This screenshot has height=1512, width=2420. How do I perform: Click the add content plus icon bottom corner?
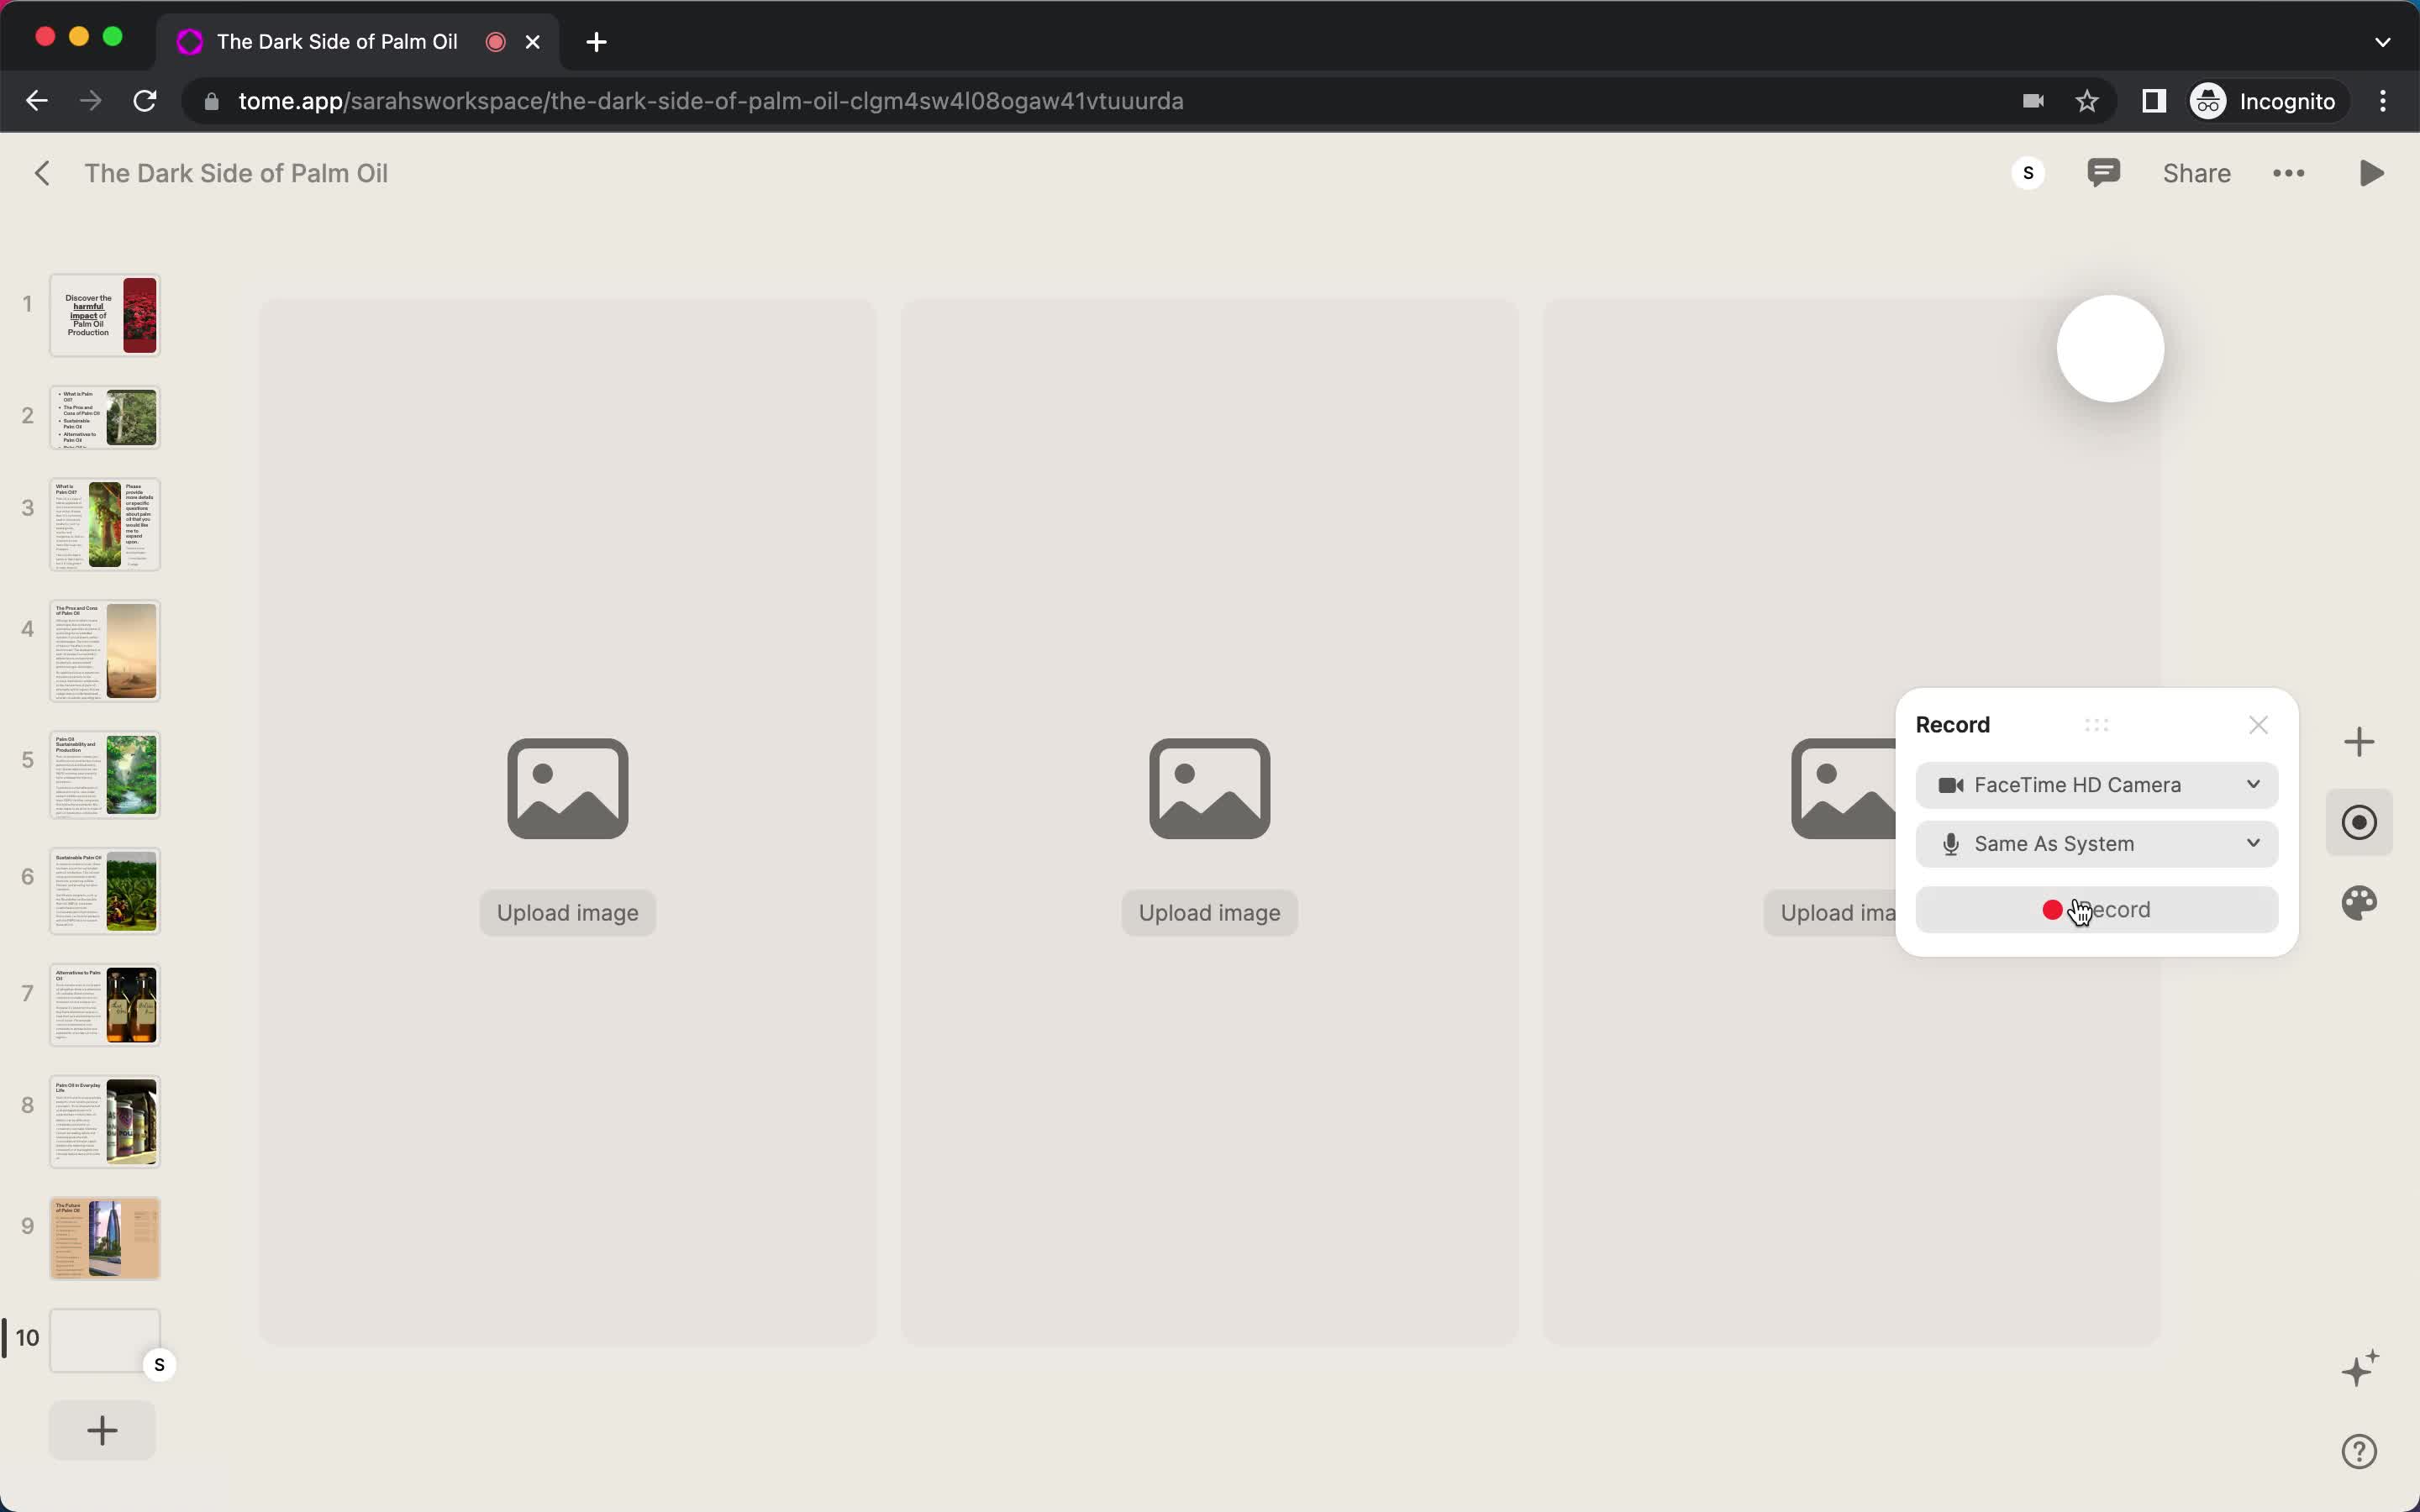101,1431
